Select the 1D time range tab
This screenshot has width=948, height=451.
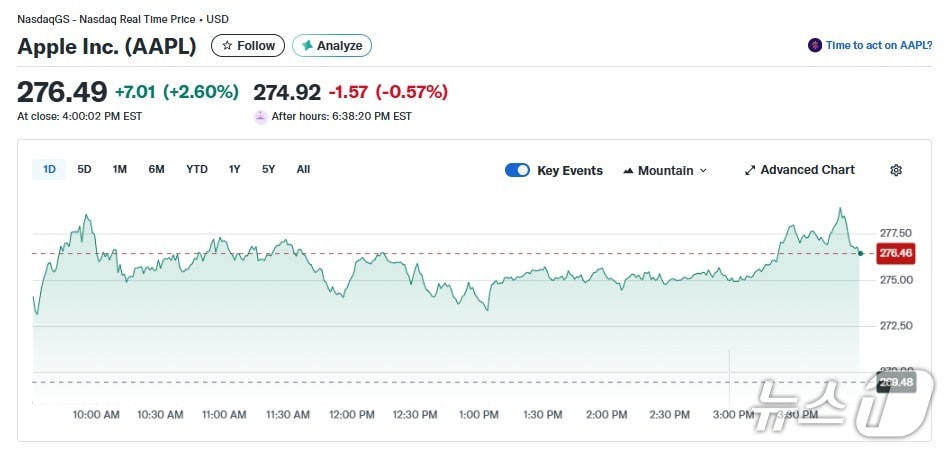tap(49, 169)
